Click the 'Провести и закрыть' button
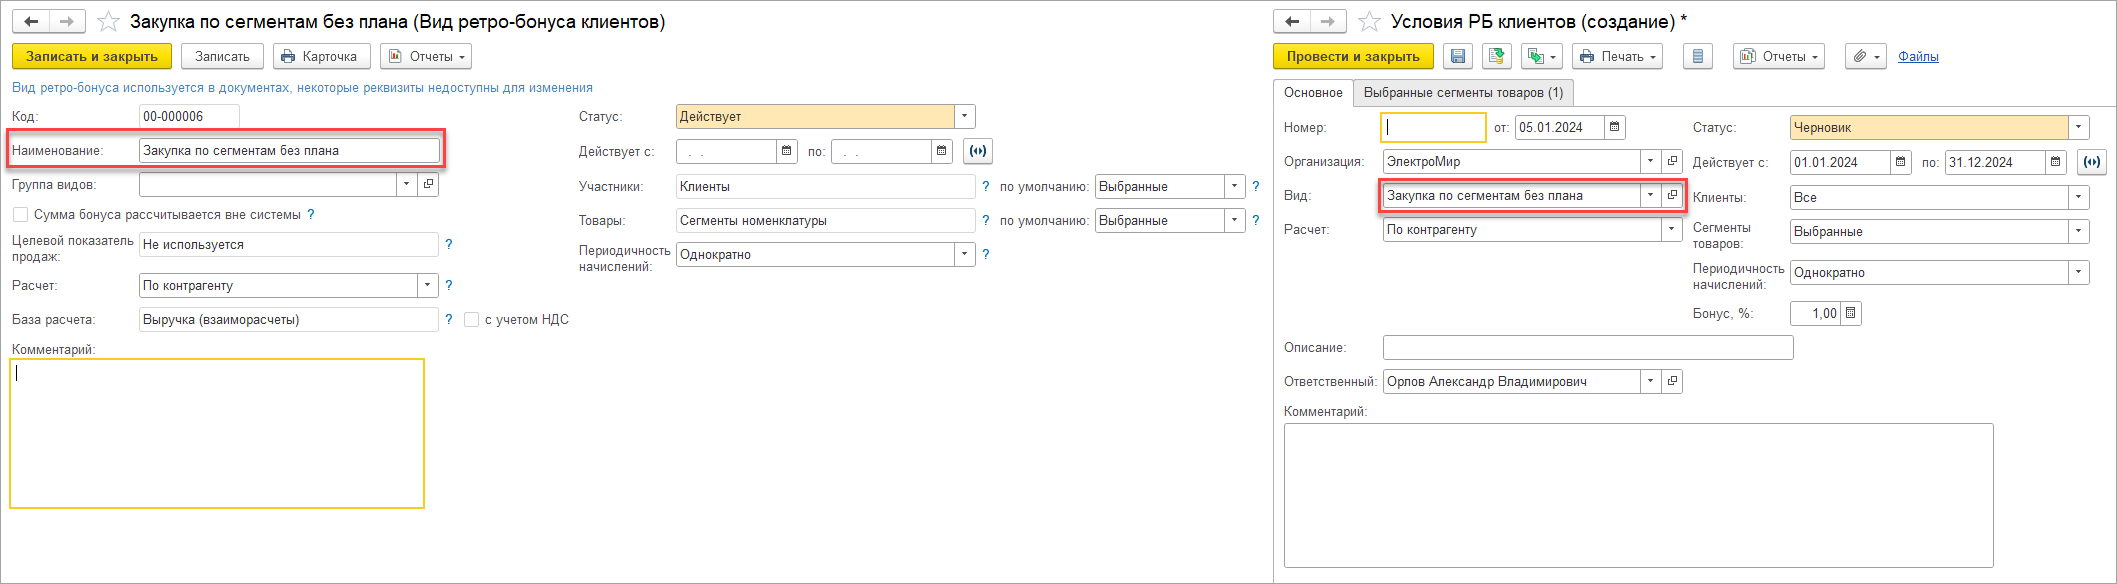The image size is (2117, 584). (1353, 57)
